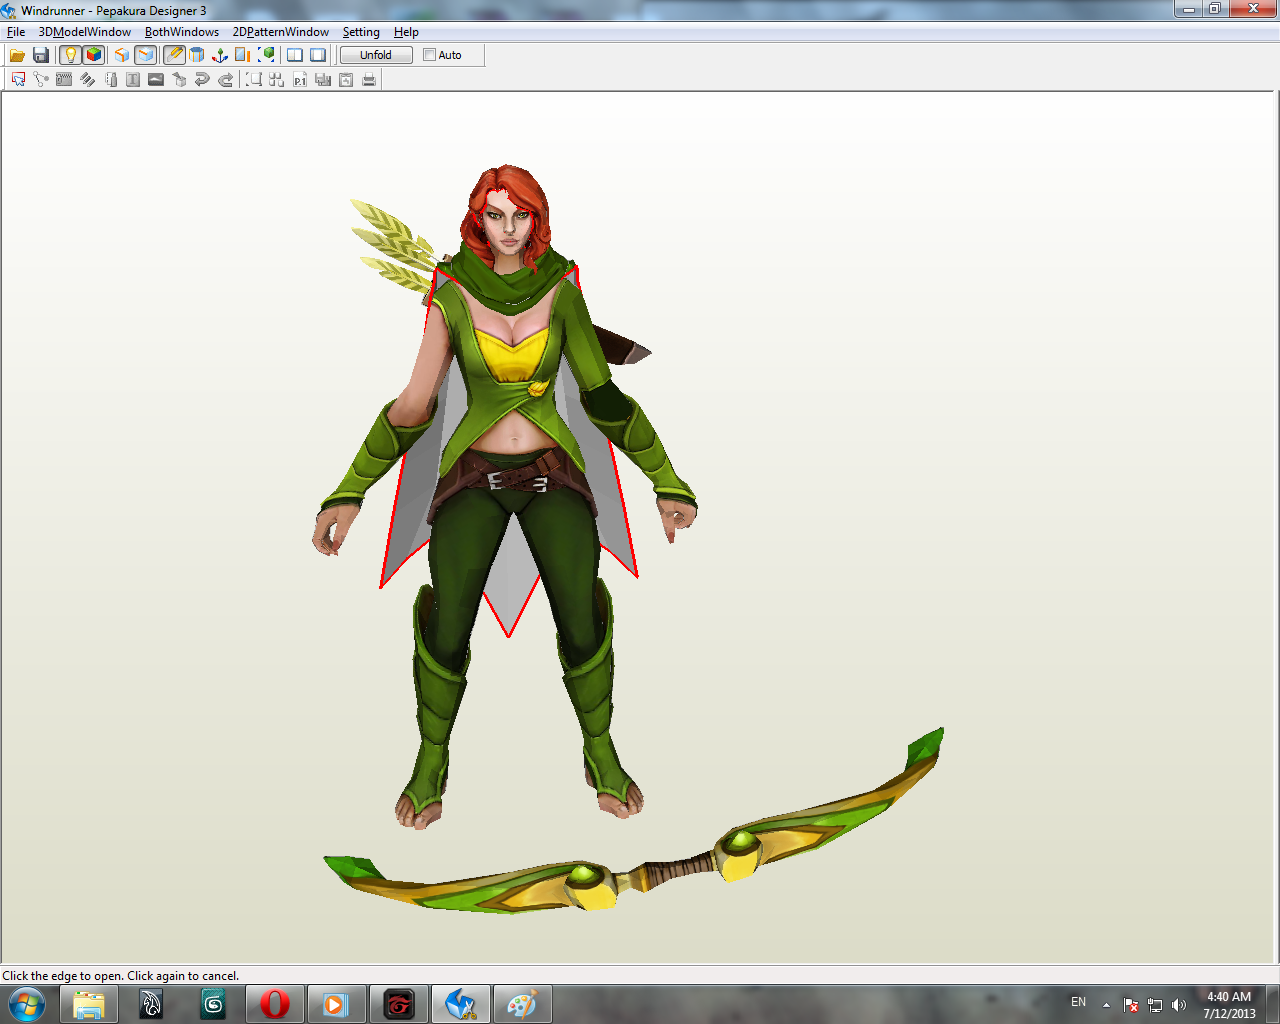Toggle the textured cube display icon
This screenshot has width=1280, height=1024.
pyautogui.click(x=94, y=55)
